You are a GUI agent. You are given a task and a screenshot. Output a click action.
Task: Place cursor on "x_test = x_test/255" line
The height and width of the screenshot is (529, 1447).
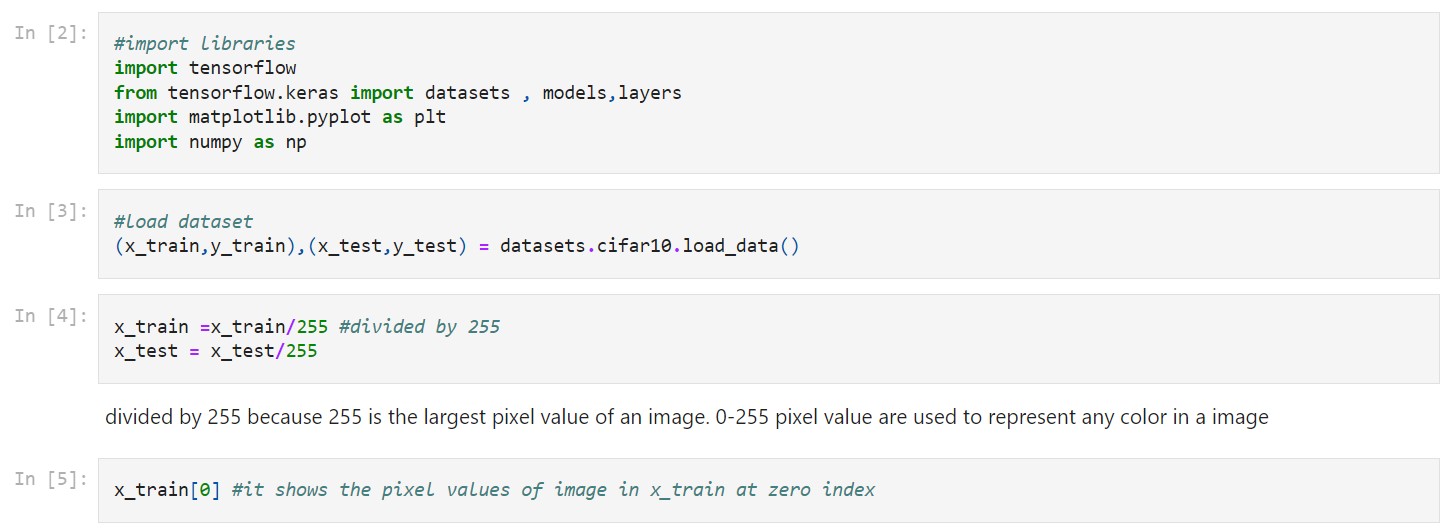tap(215, 351)
